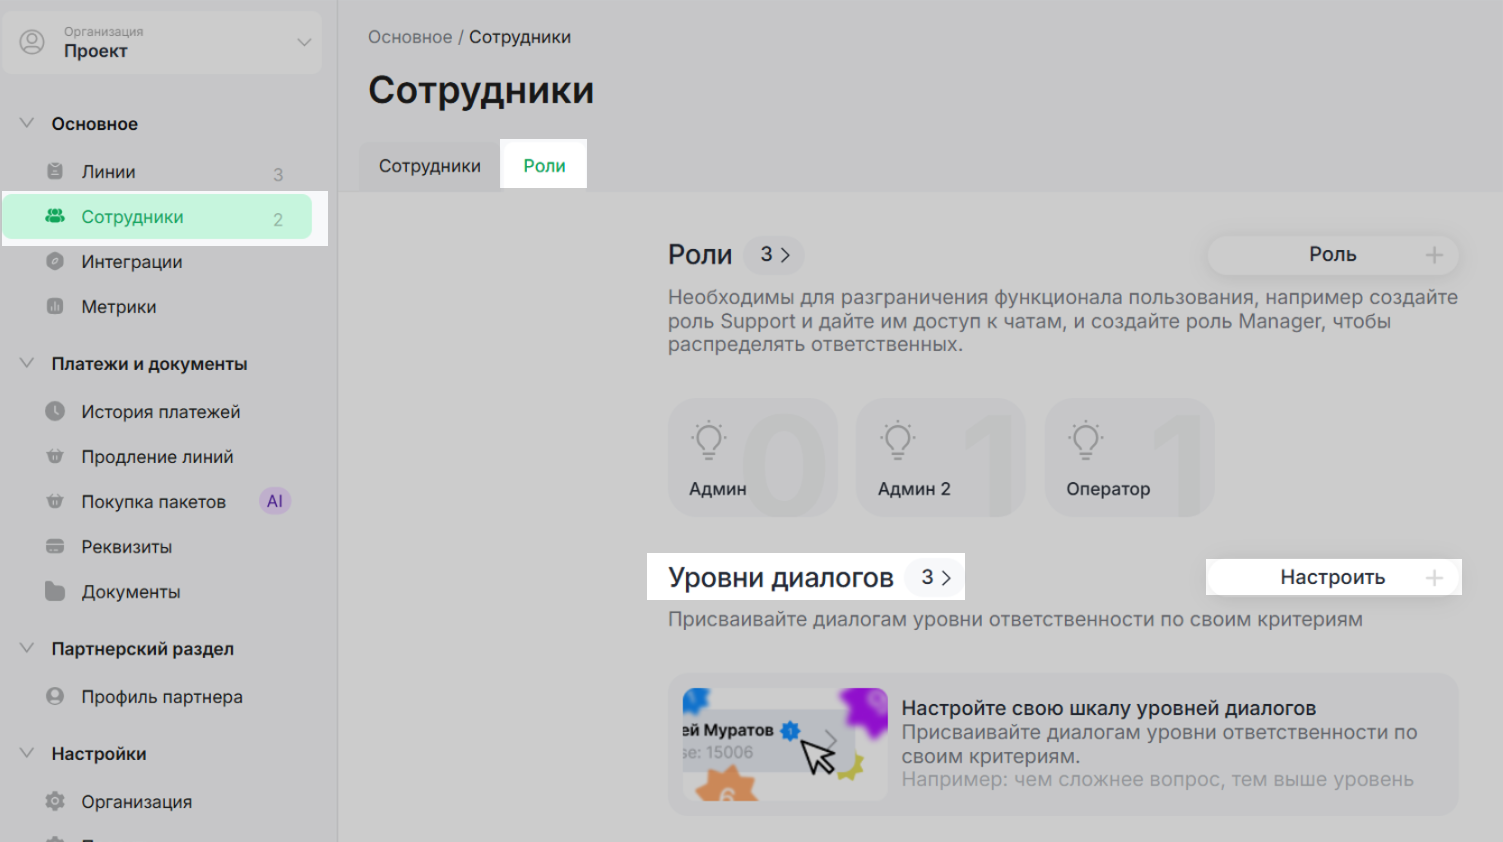Switch to the Сотрудники tab
The image size is (1503, 842).
point(429,166)
